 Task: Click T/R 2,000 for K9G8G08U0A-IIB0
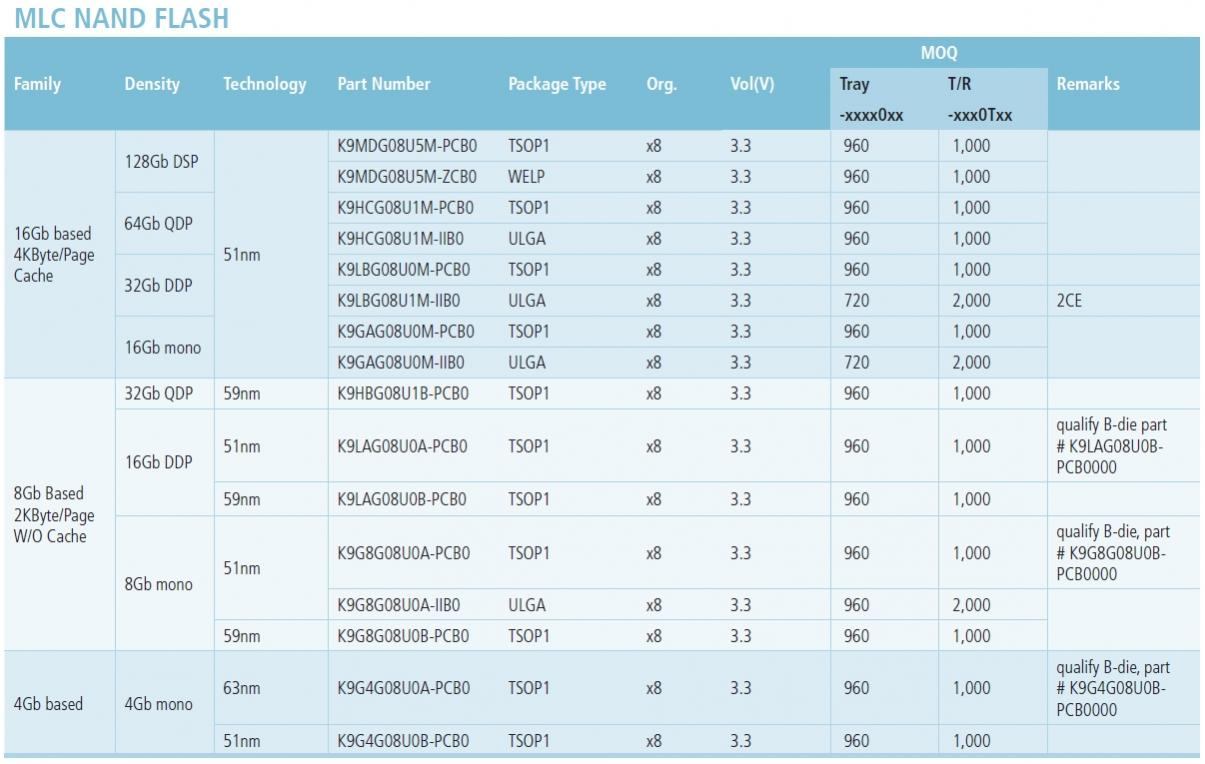(x=970, y=605)
